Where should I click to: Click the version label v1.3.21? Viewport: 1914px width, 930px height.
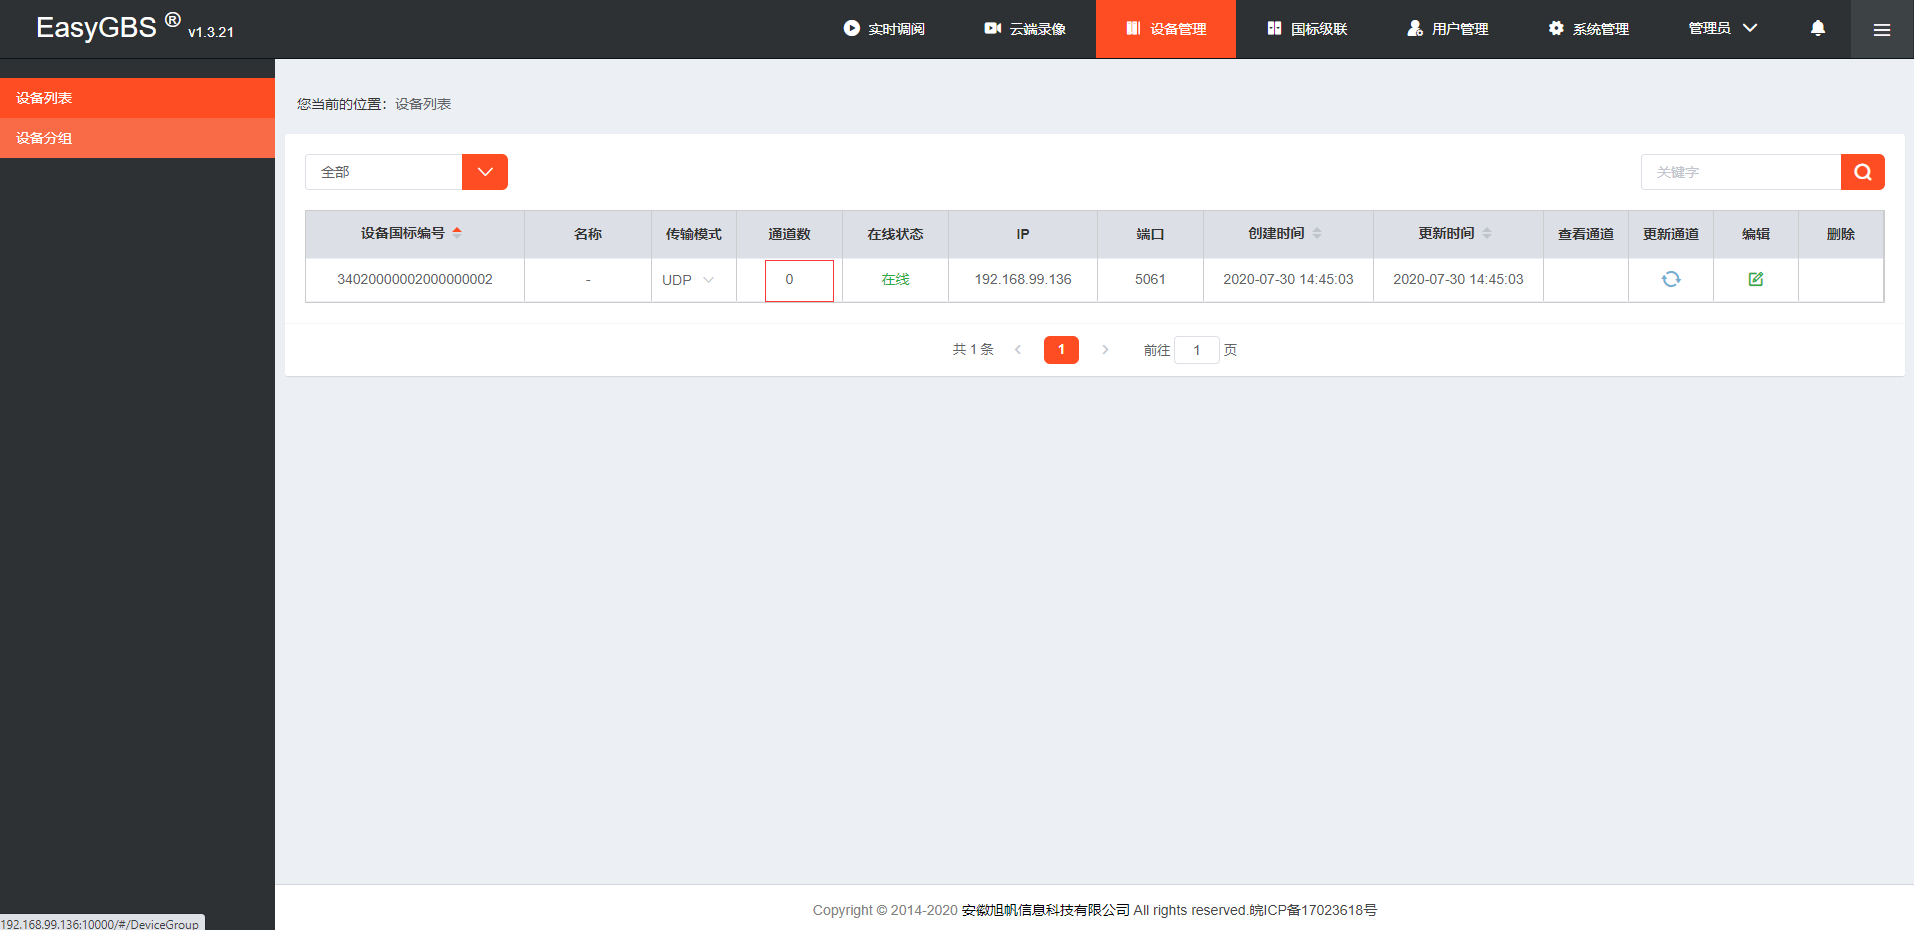211,32
